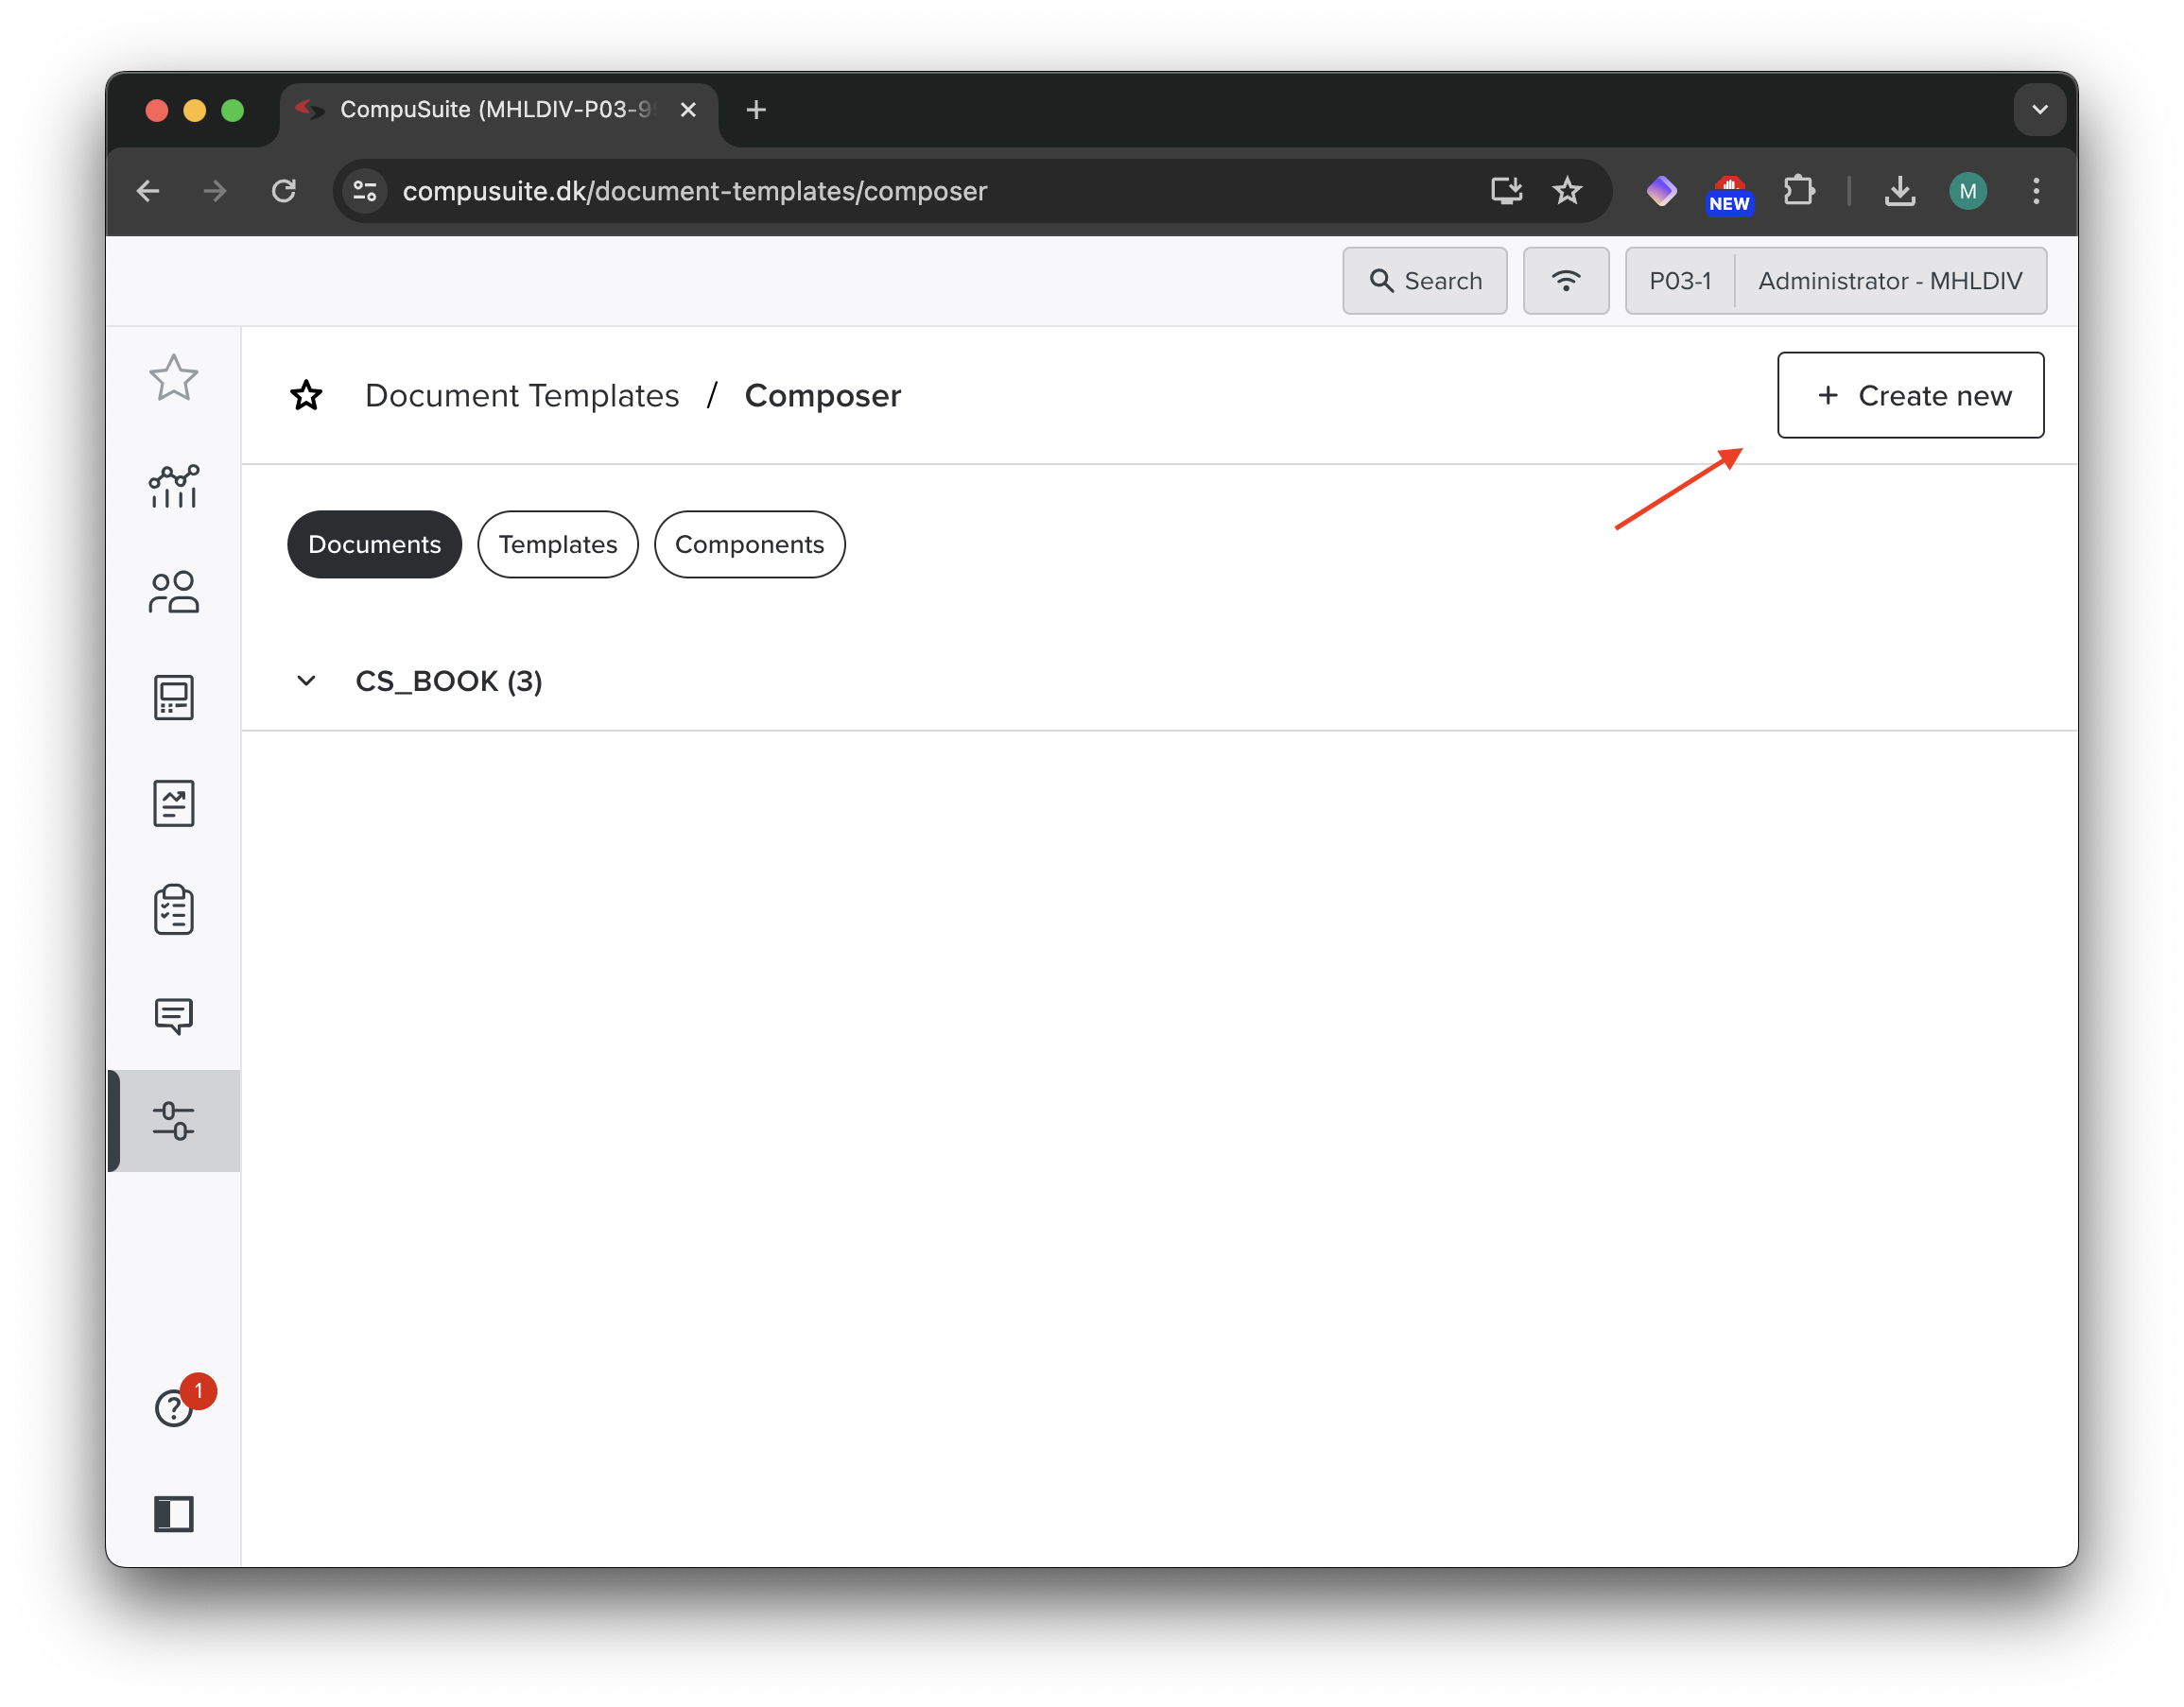This screenshot has height=1707, width=2184.
Task: Open the report document sidebar icon
Action: click(x=173, y=803)
